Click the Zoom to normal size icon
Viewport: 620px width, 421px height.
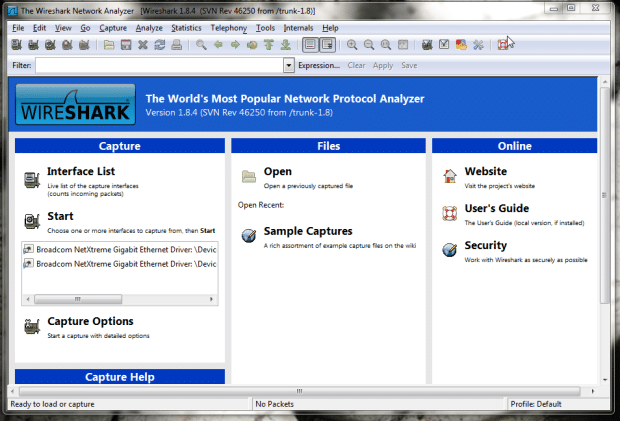386,45
